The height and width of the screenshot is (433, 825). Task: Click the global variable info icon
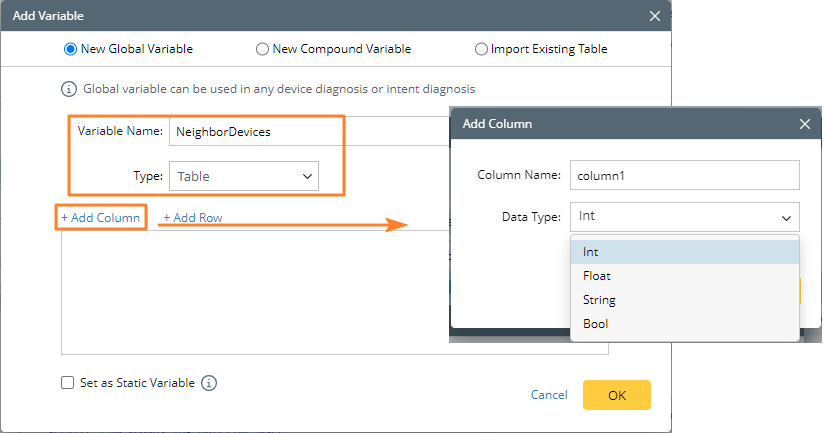point(69,89)
